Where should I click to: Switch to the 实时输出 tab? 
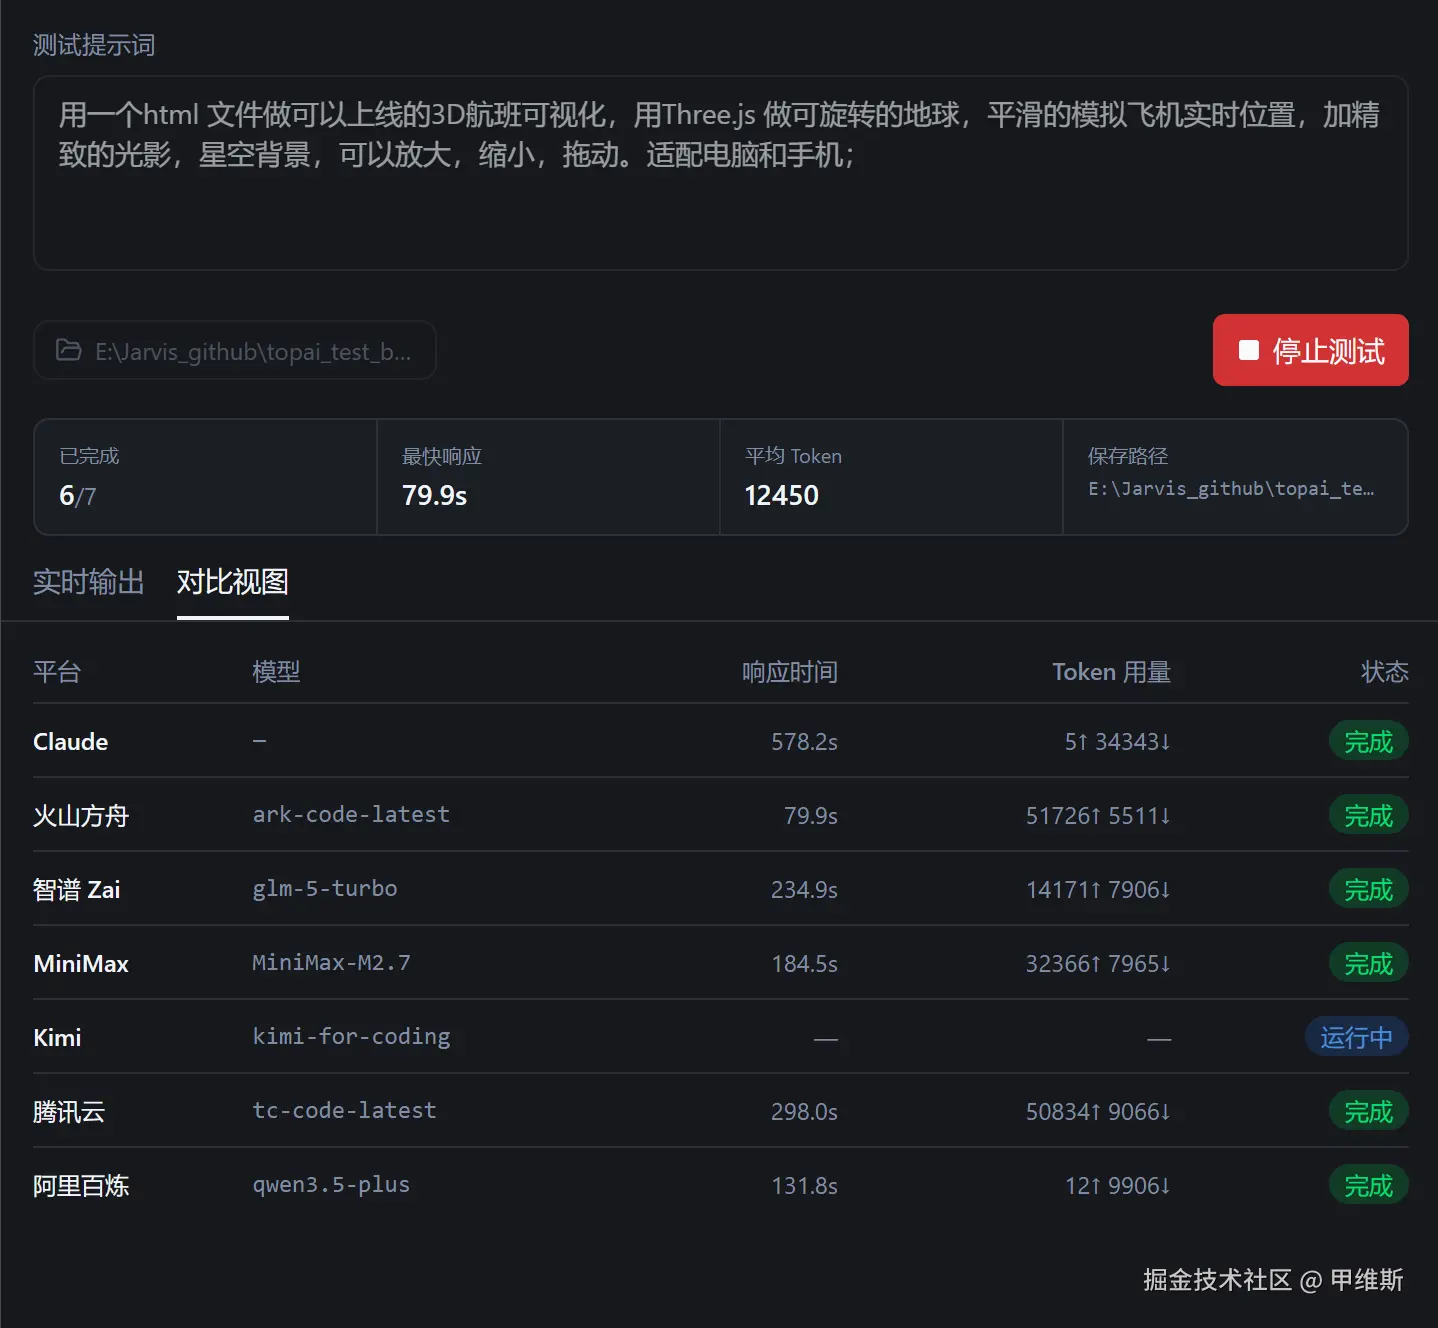click(89, 582)
